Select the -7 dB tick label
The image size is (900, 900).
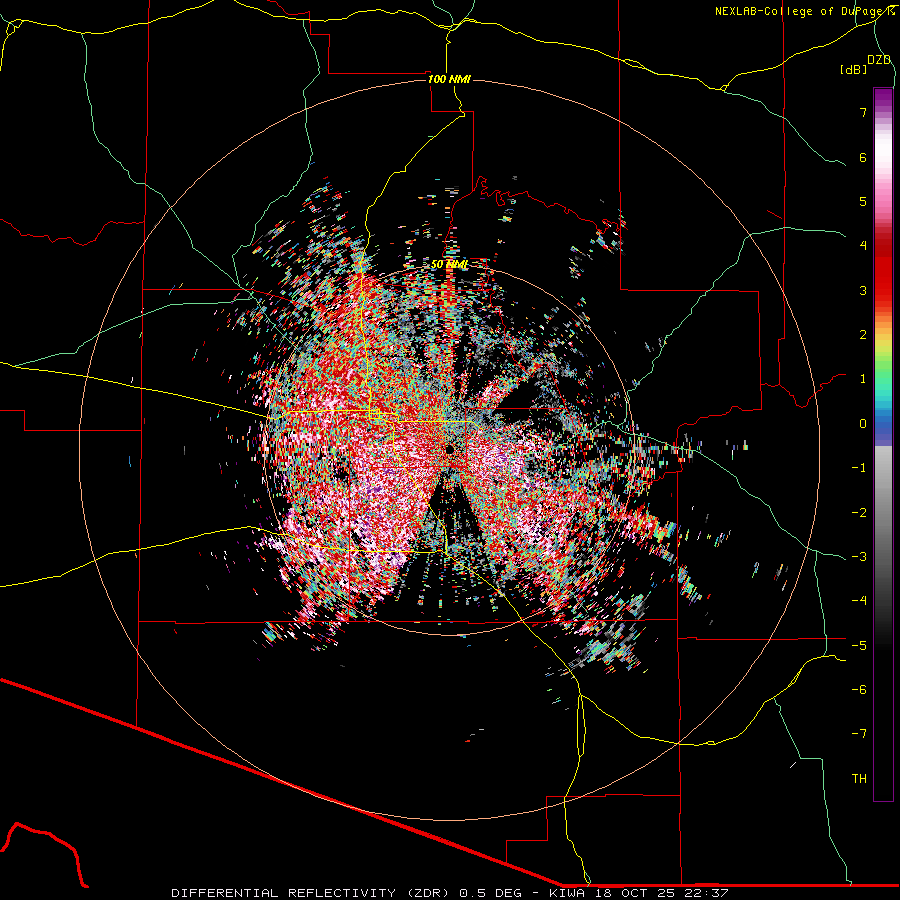[x=859, y=734]
